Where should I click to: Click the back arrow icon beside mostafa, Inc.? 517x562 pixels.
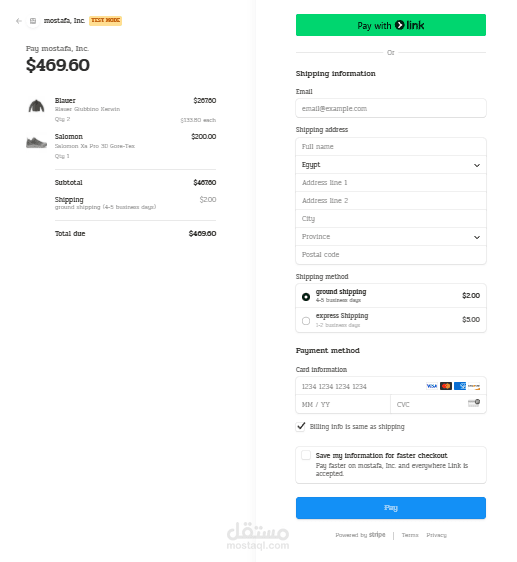(19, 21)
